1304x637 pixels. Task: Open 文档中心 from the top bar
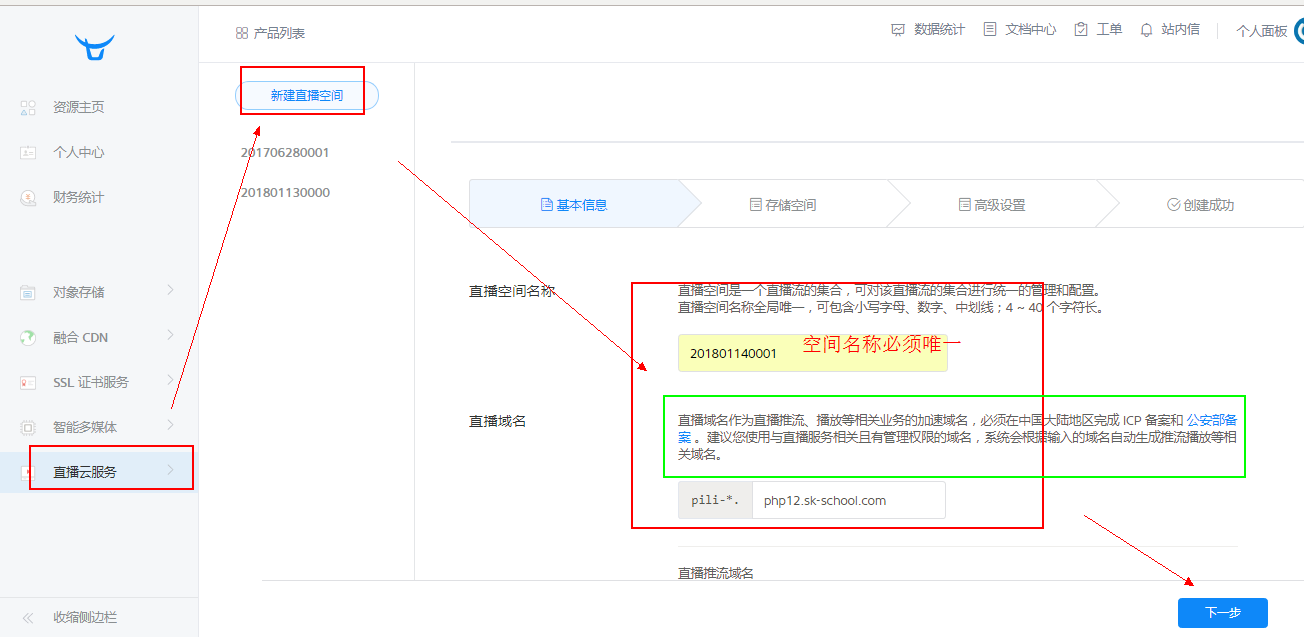click(1019, 30)
